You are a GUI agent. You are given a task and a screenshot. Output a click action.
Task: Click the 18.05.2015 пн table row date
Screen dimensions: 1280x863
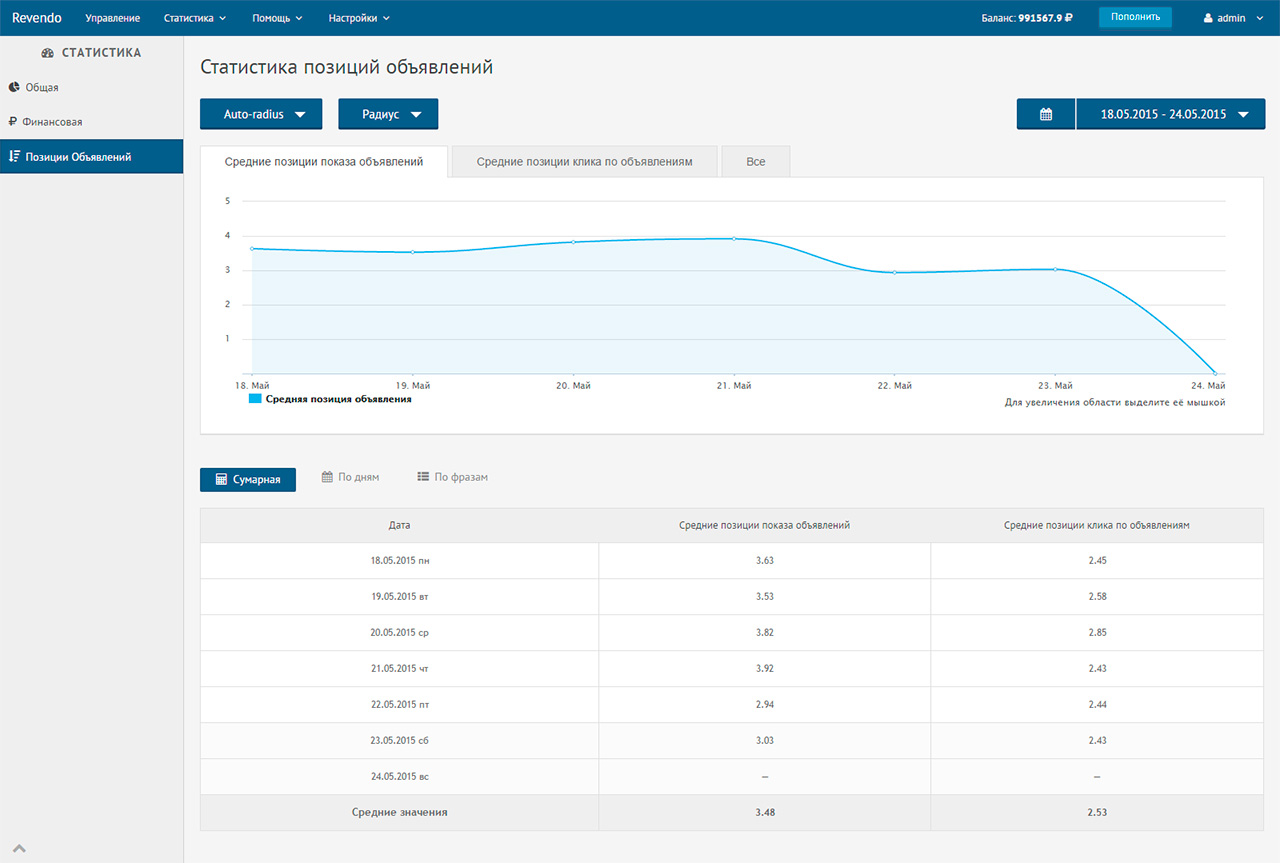coord(399,560)
